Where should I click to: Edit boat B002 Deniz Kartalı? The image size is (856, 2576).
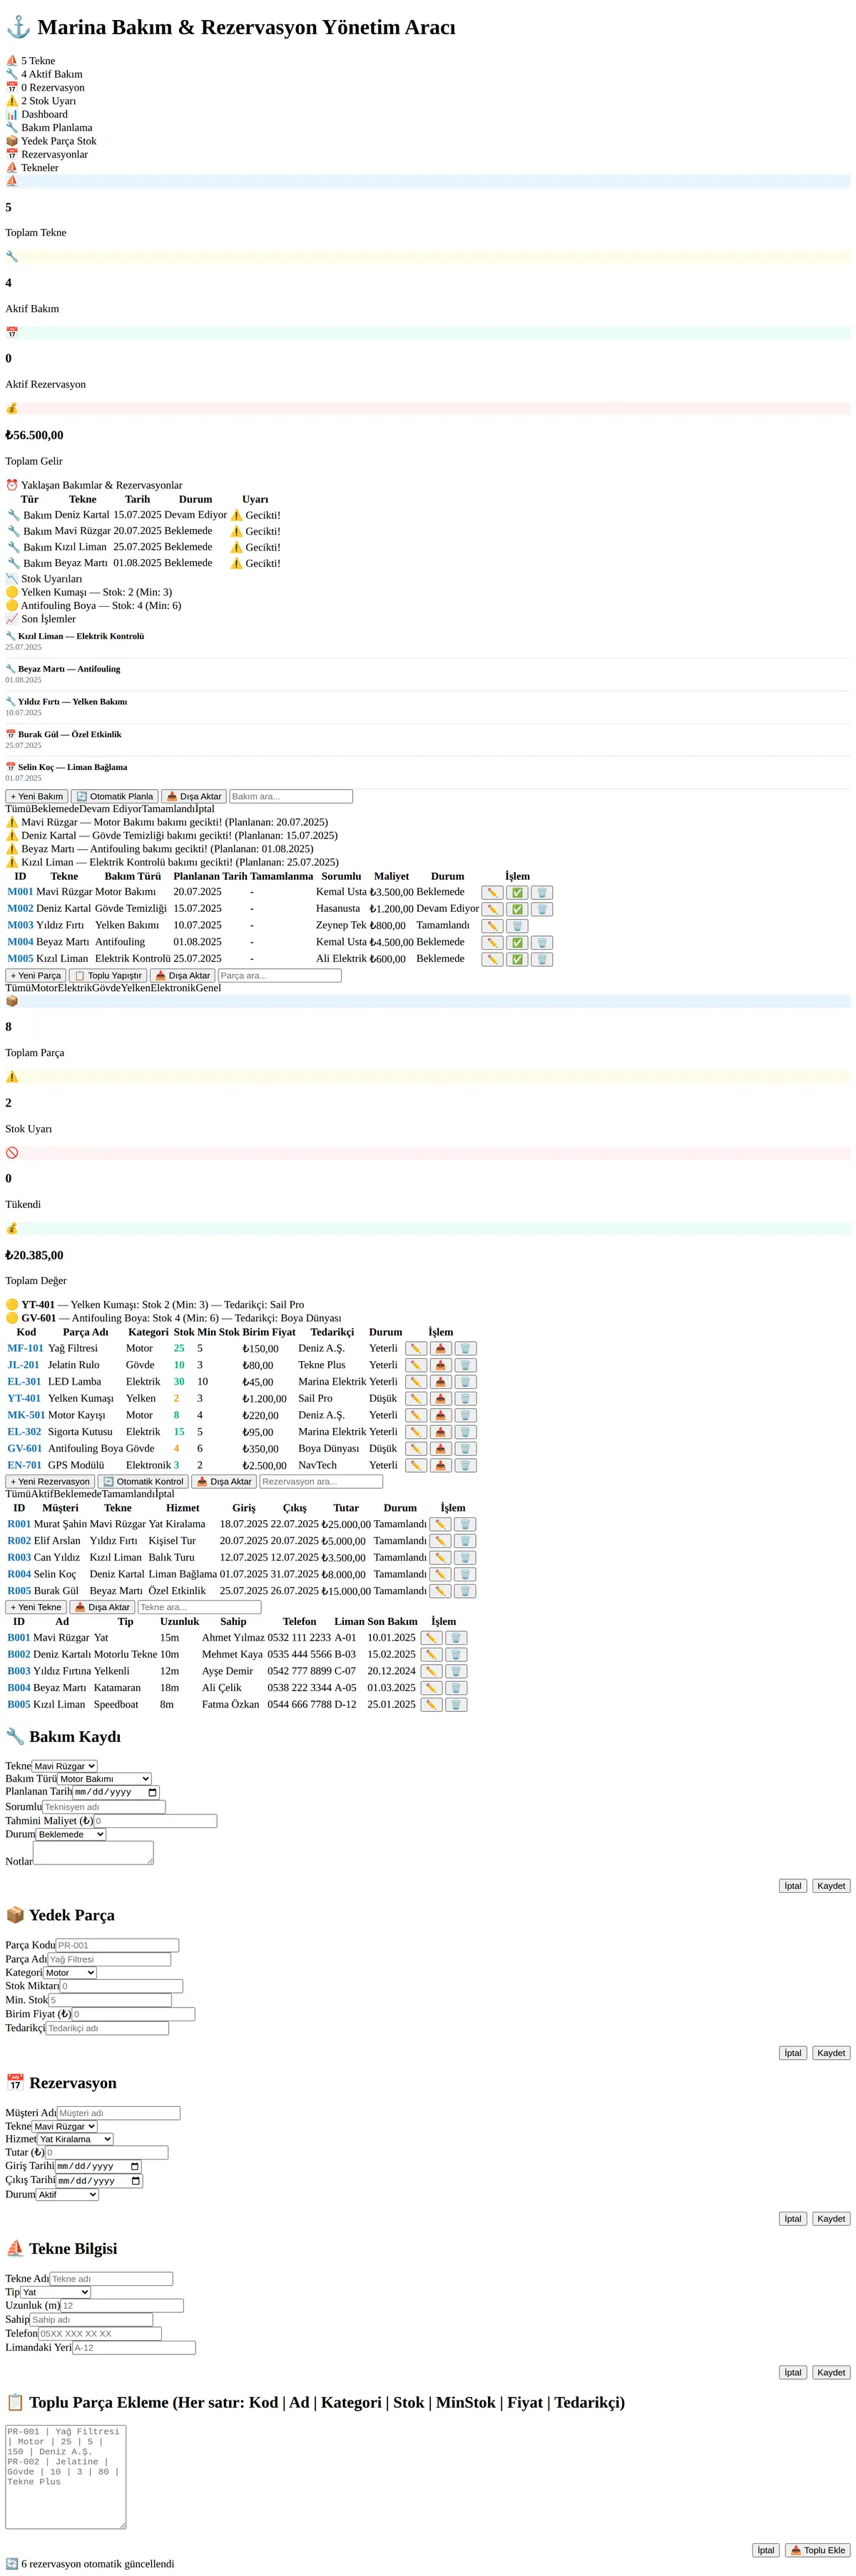pos(432,1655)
